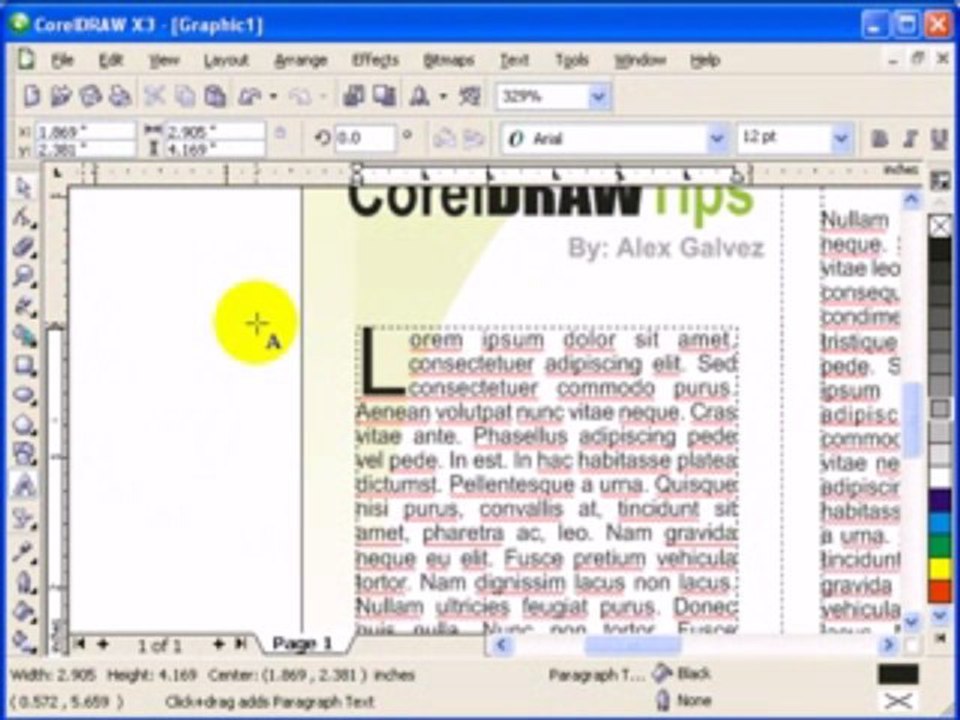Click the Paste toolbar icon

[x=214, y=96]
